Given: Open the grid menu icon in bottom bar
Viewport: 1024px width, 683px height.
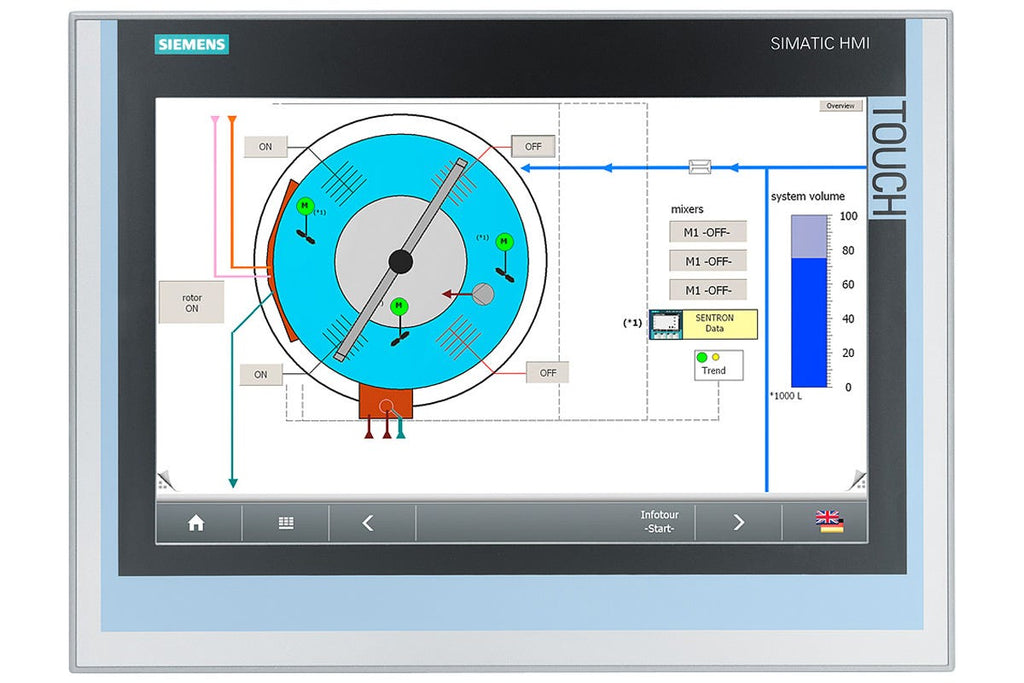Looking at the screenshot, I should [286, 523].
